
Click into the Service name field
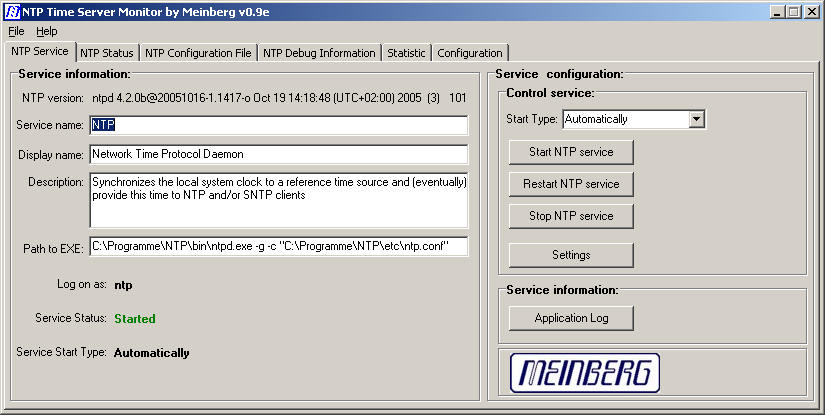278,125
